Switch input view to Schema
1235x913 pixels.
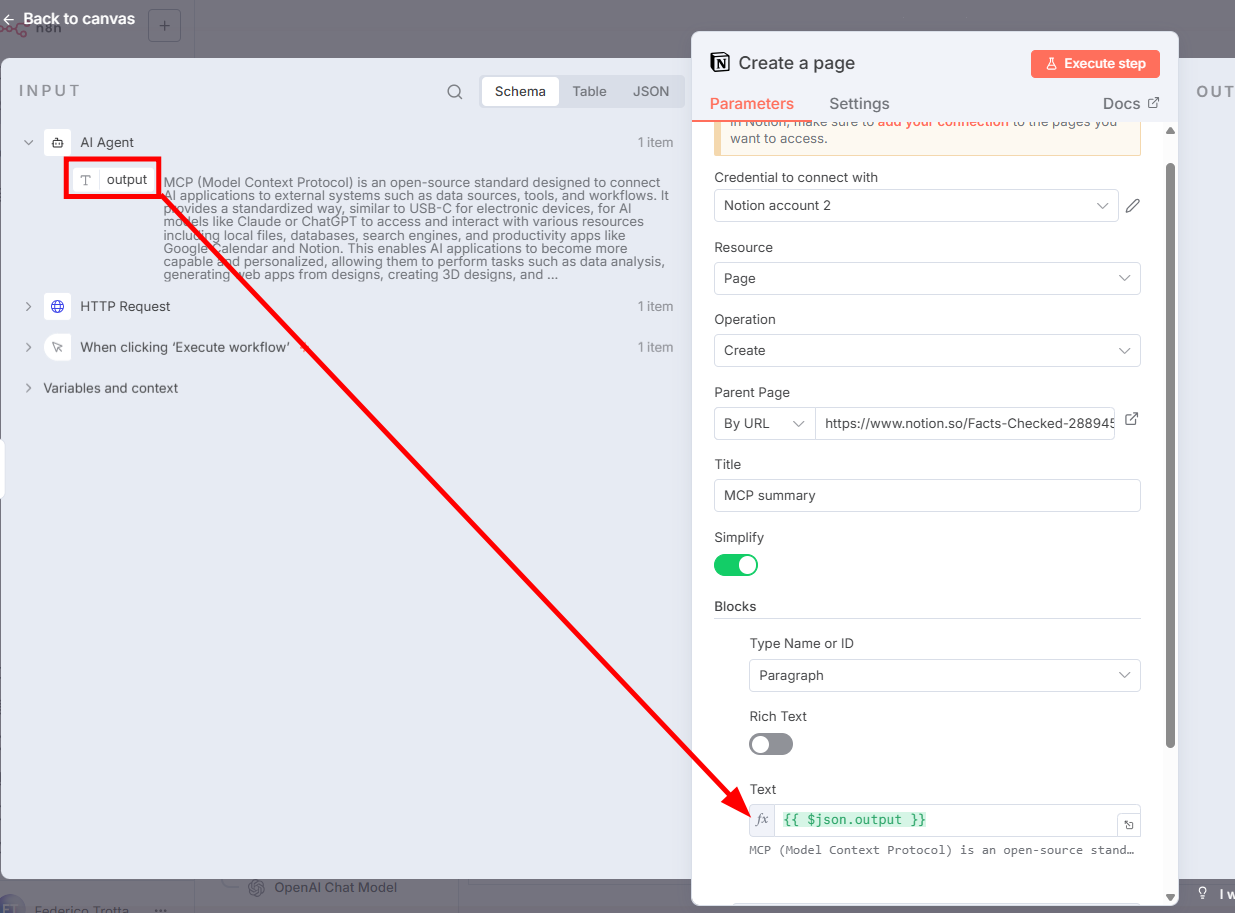(x=520, y=91)
